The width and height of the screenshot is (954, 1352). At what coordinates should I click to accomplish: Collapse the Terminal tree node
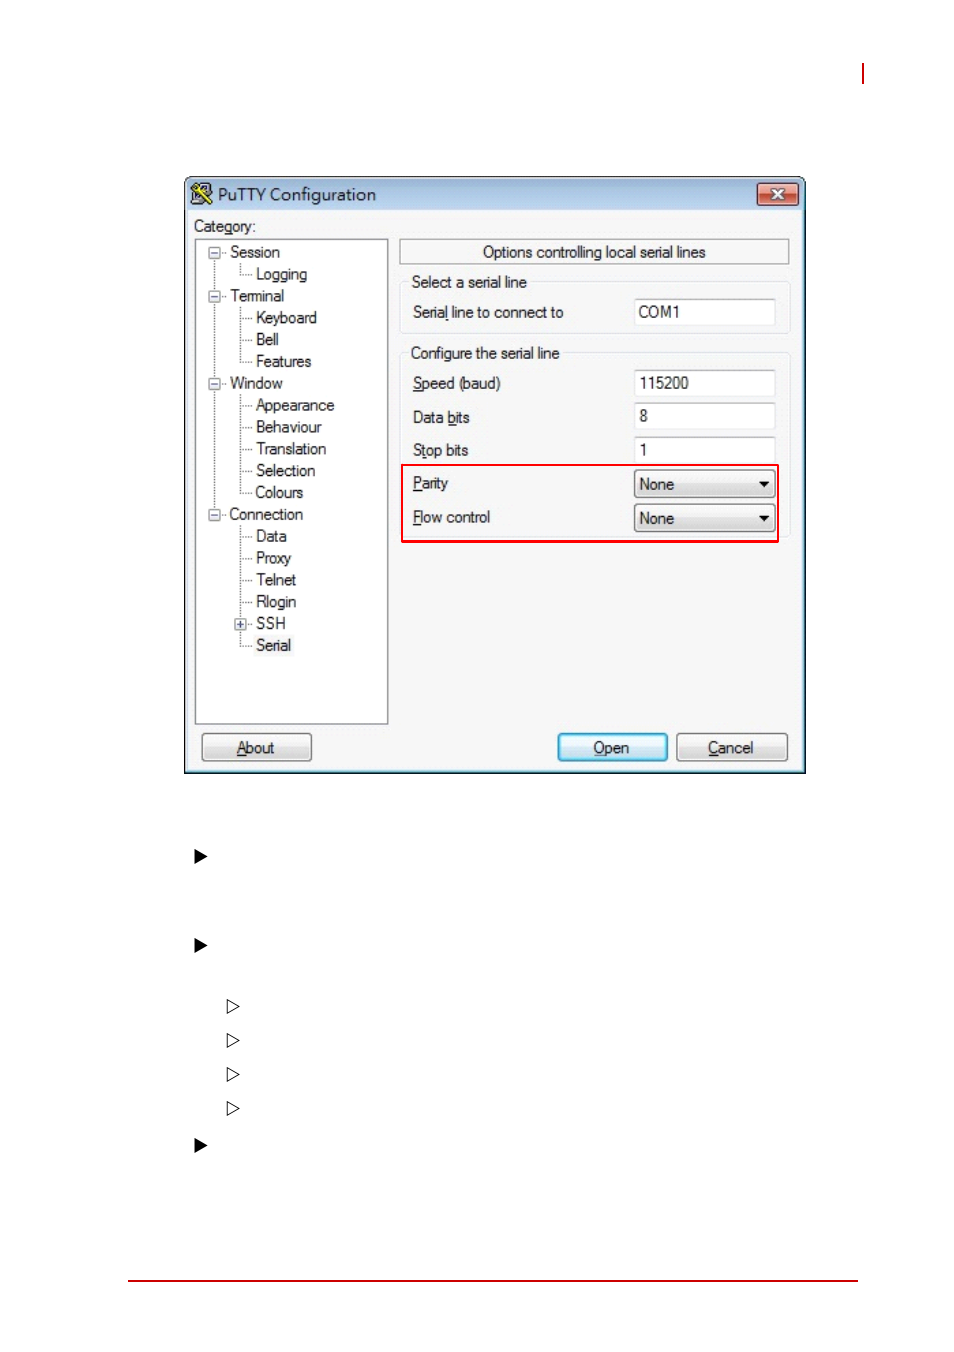click(x=214, y=297)
